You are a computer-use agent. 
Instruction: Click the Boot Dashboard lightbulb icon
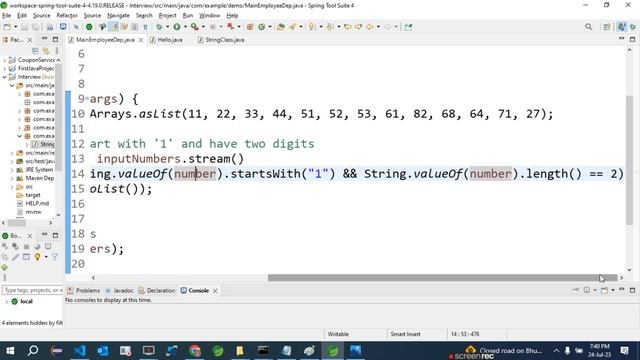pyautogui.click(x=38, y=257)
